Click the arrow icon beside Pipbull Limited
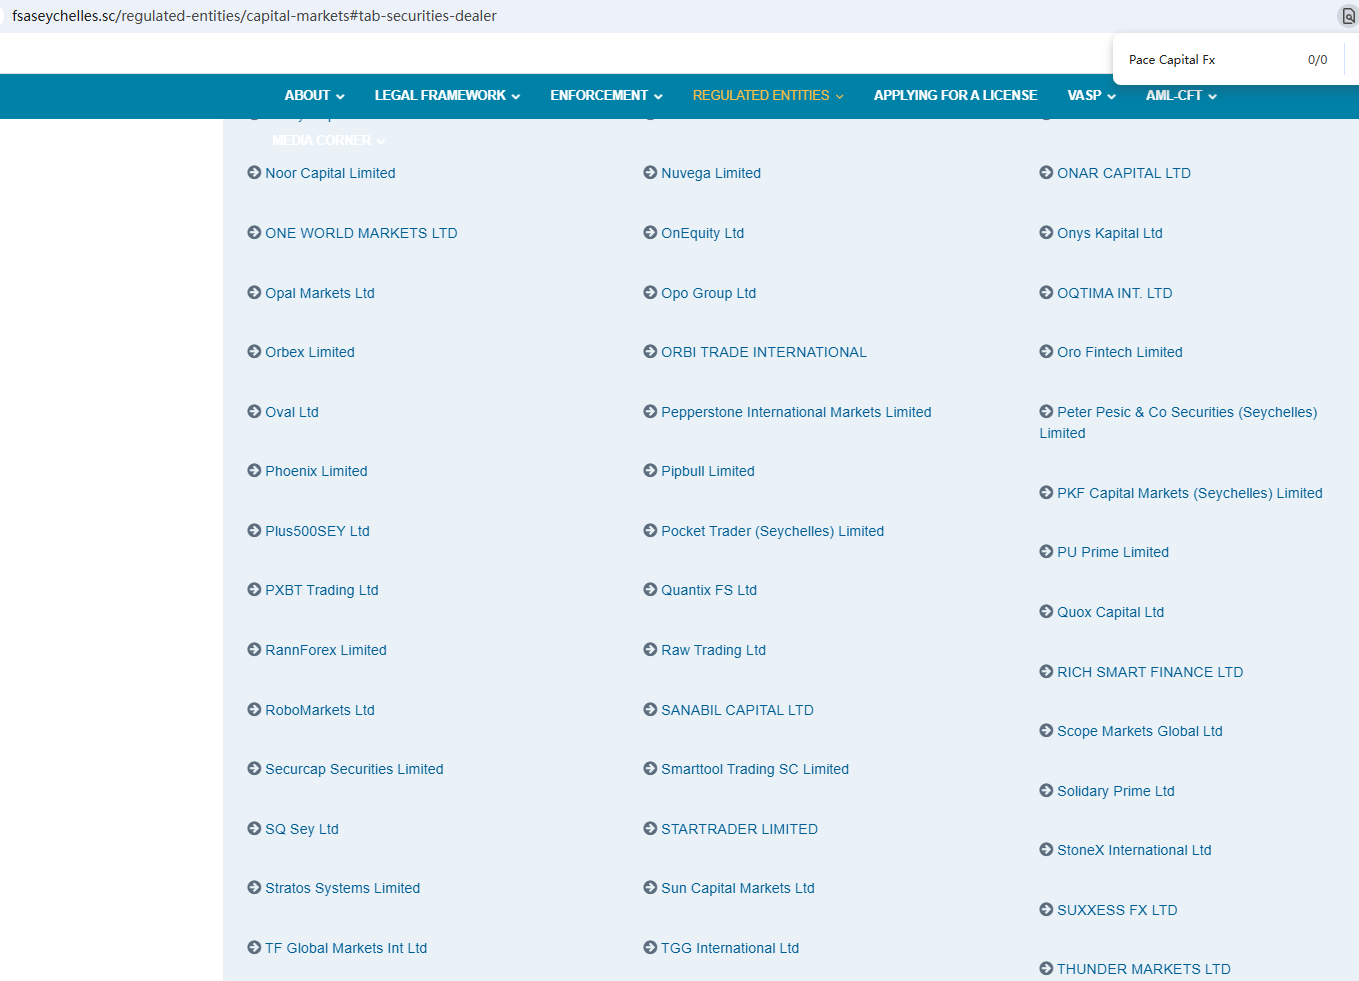Image resolution: width=1359 pixels, height=981 pixels. (650, 471)
